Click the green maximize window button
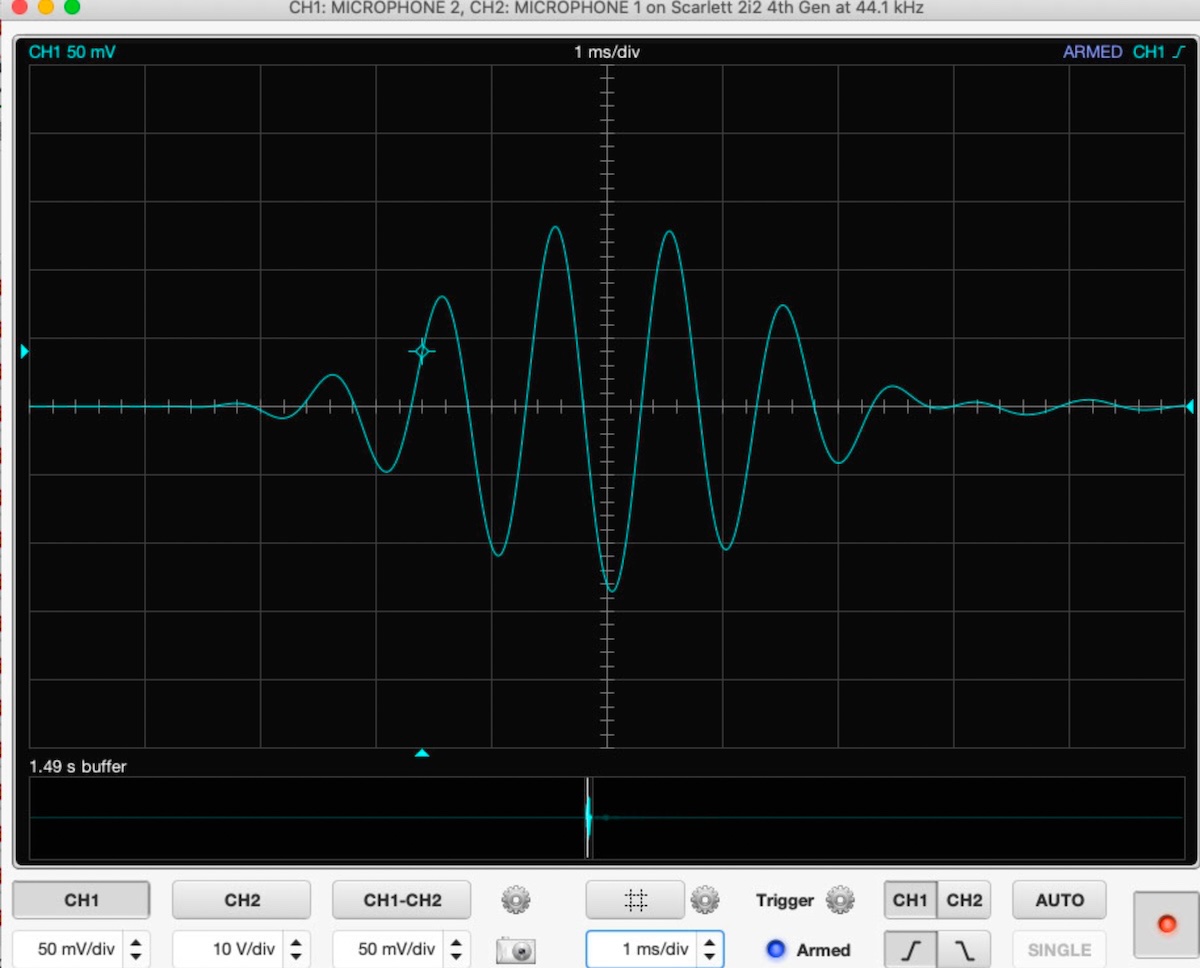 pos(72,7)
